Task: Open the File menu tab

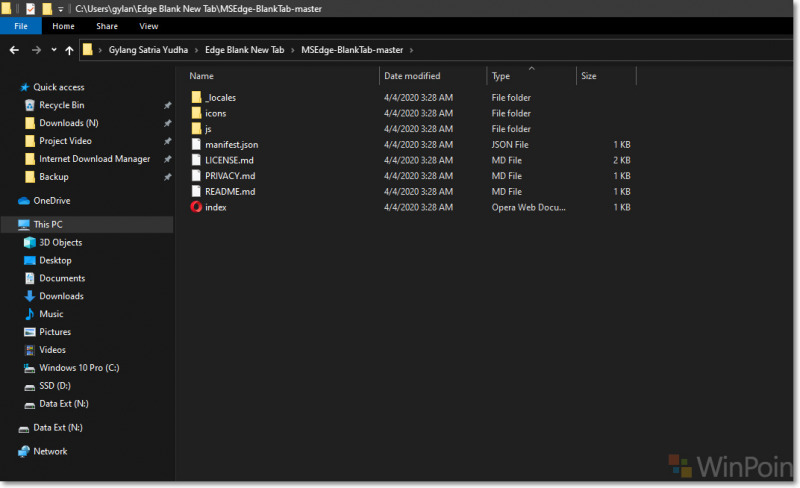Action: pos(20,26)
